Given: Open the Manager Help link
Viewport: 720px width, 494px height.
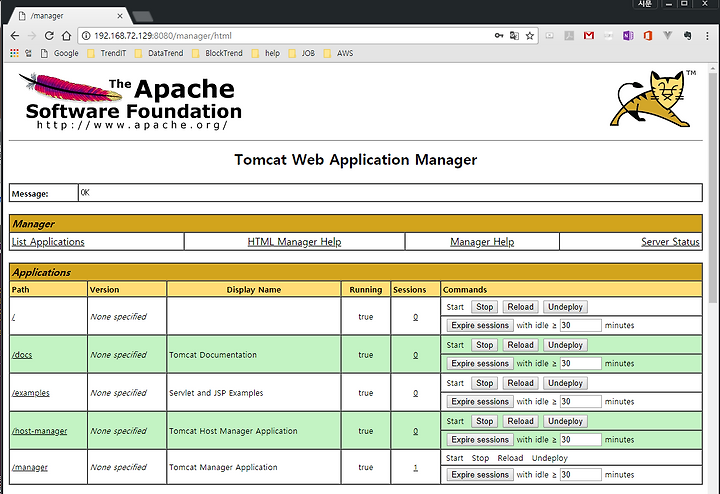Looking at the screenshot, I should (482, 242).
